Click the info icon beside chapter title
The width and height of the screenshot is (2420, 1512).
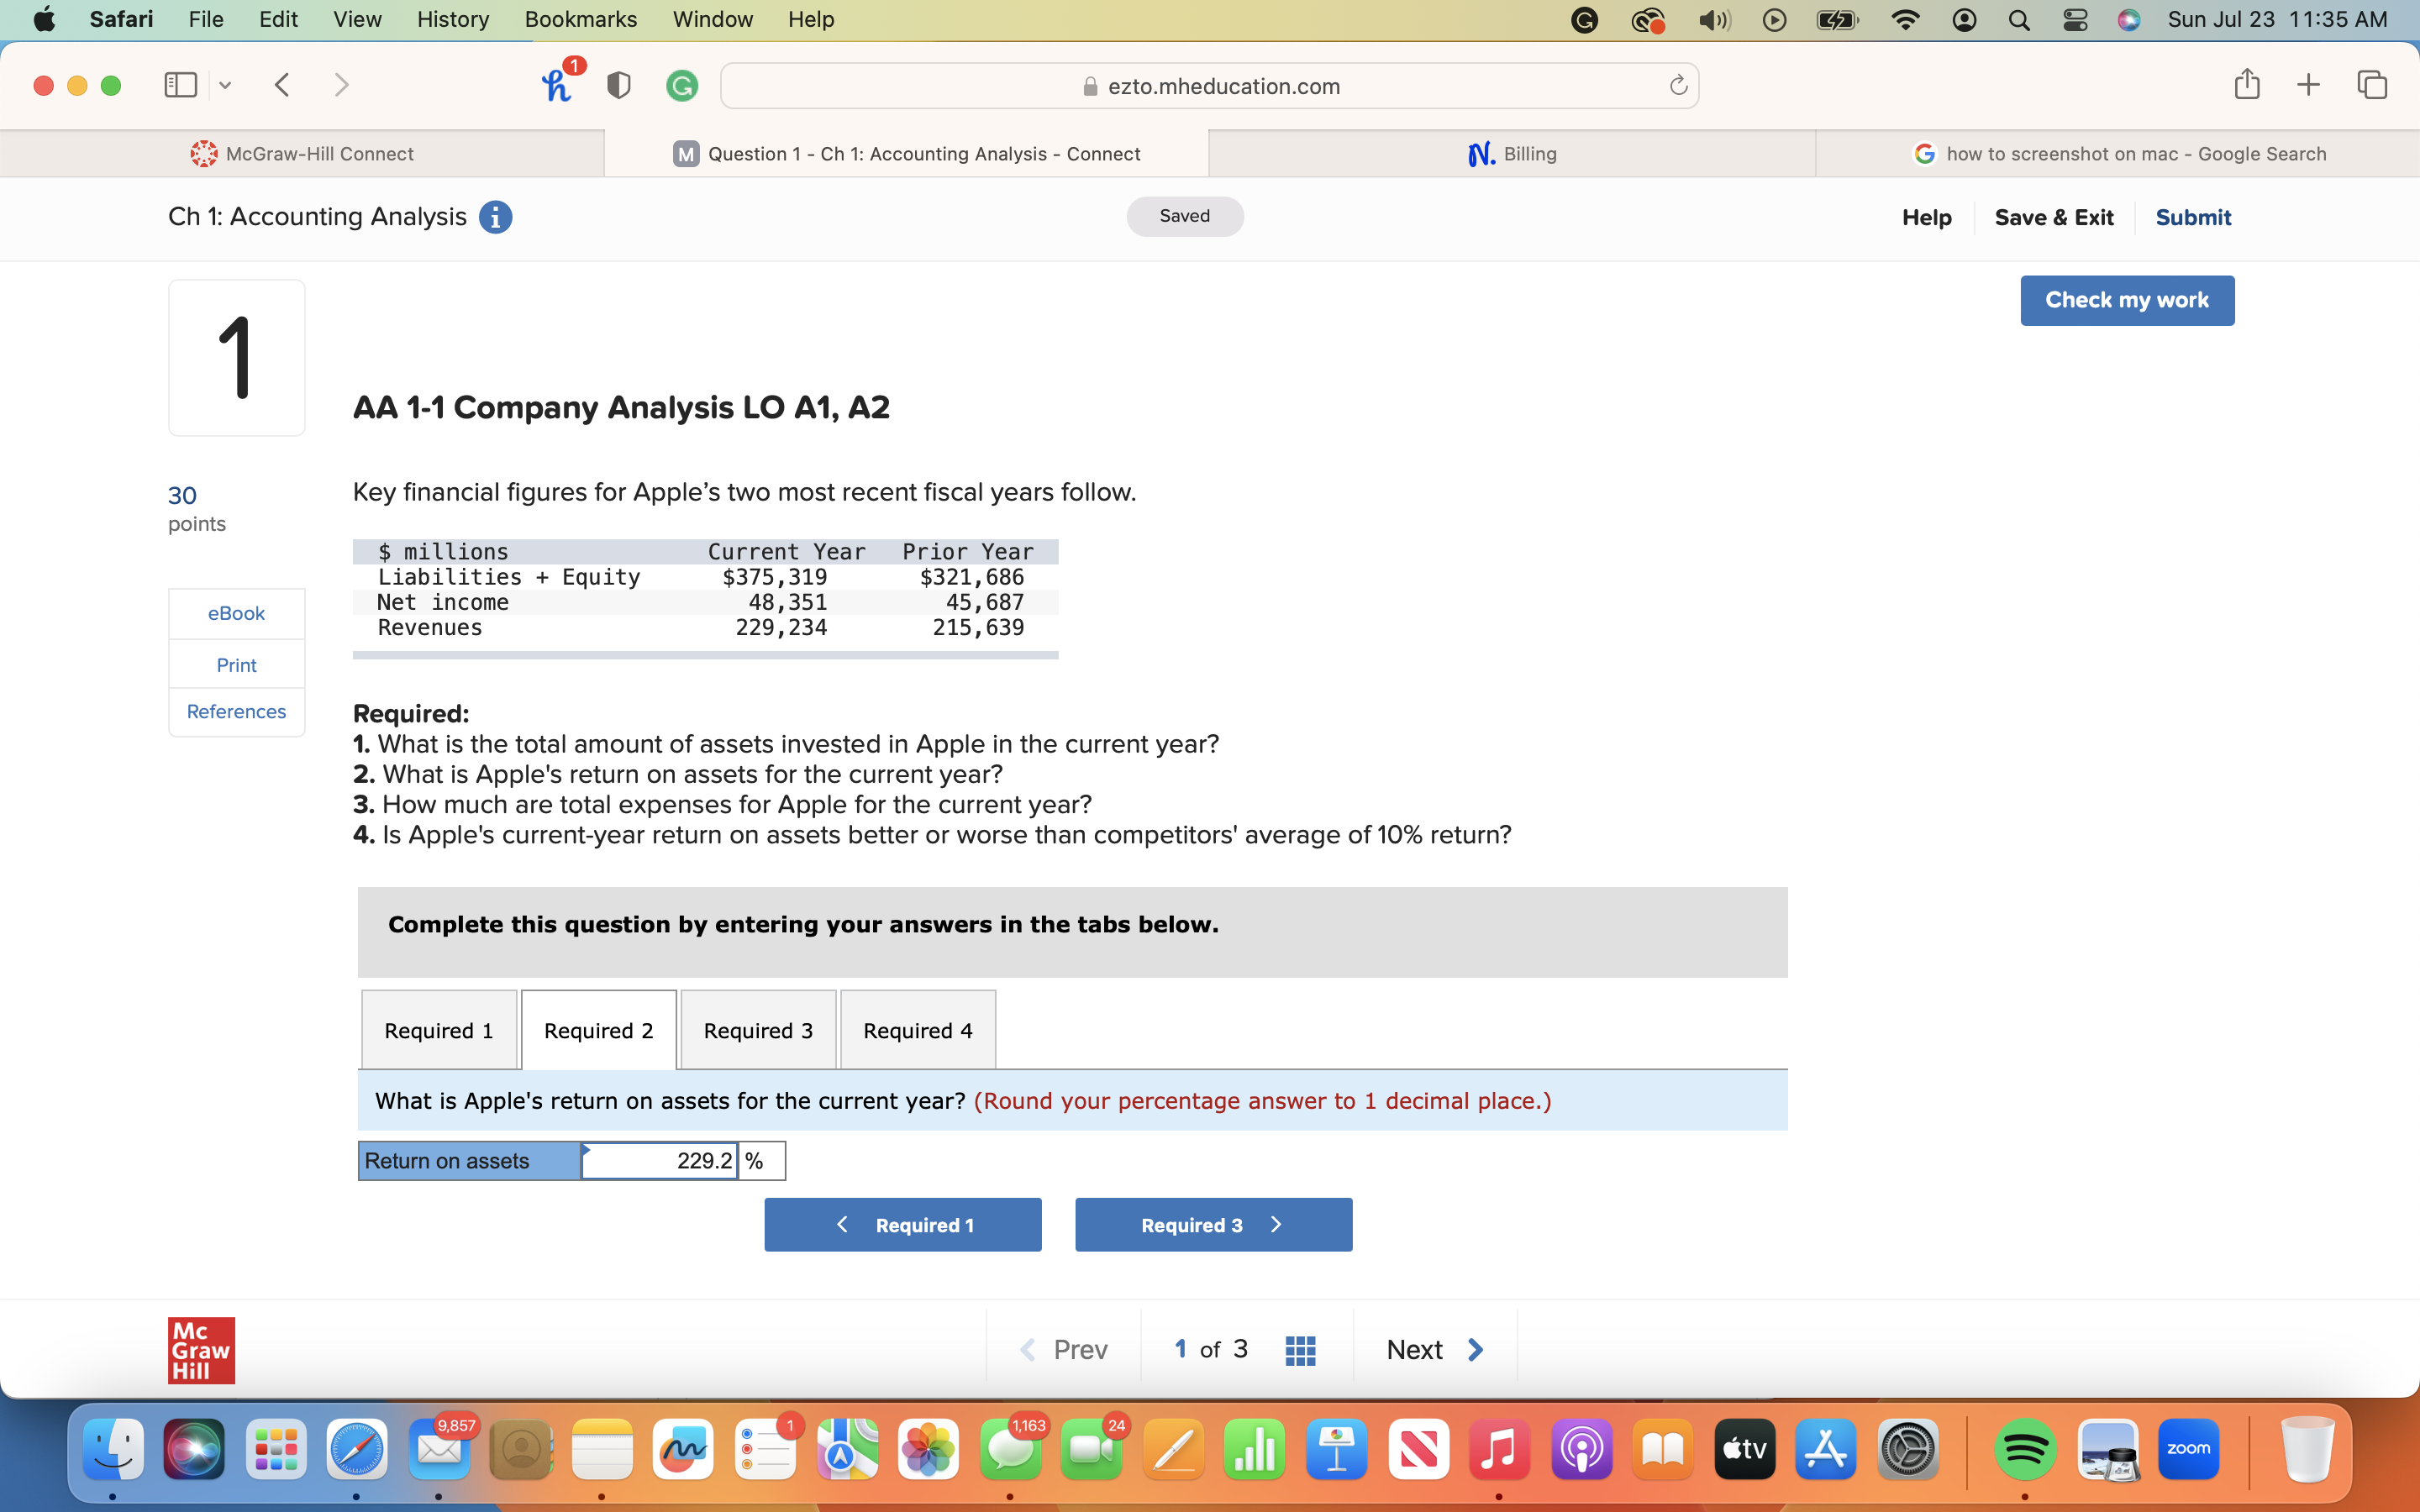pos(495,217)
